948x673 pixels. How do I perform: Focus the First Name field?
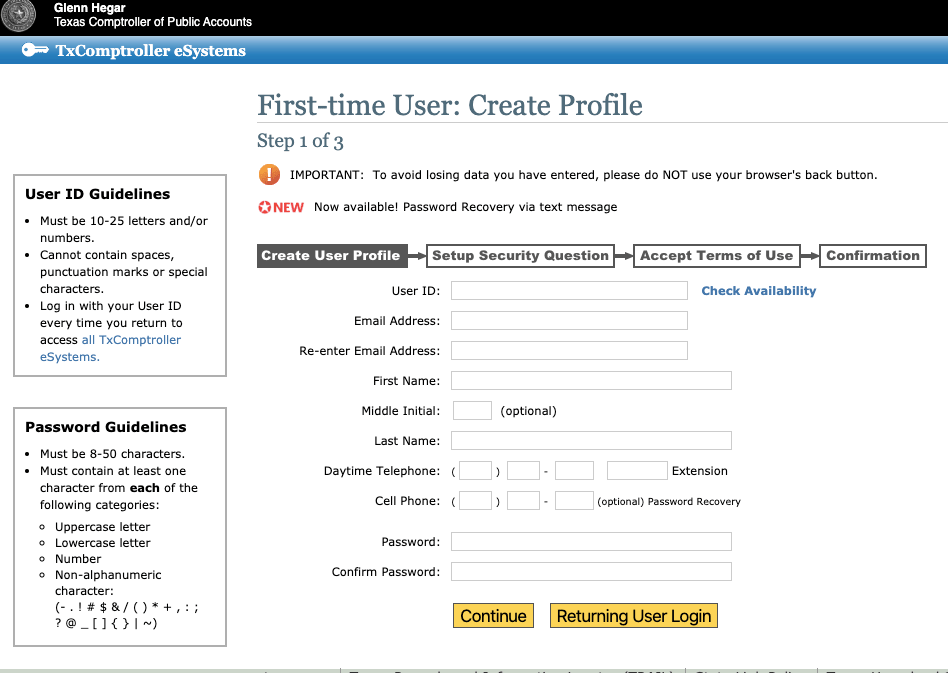point(591,380)
